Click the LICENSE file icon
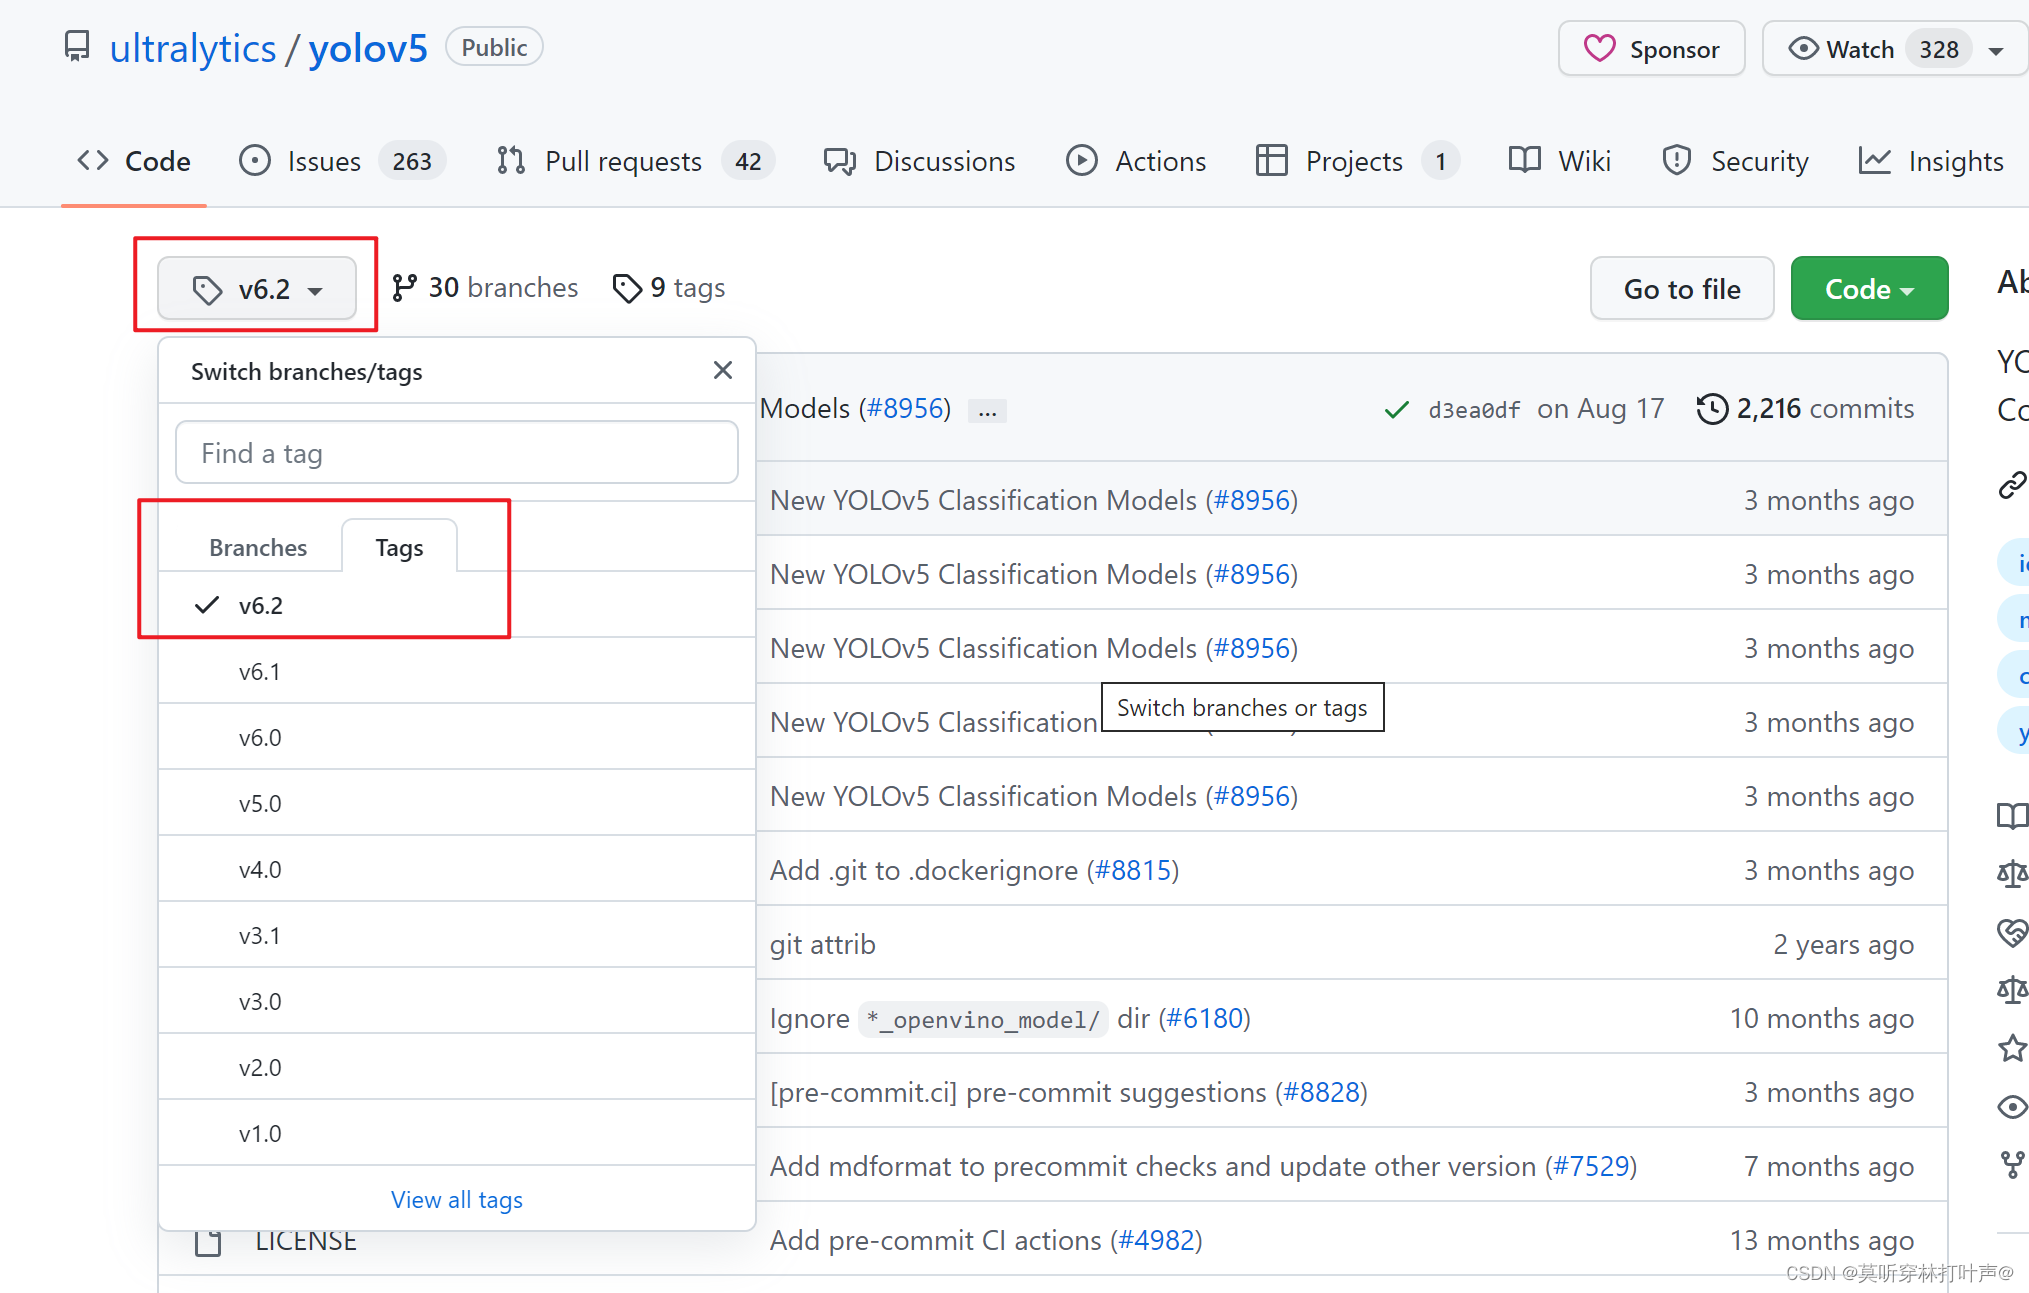 pyautogui.click(x=208, y=1243)
